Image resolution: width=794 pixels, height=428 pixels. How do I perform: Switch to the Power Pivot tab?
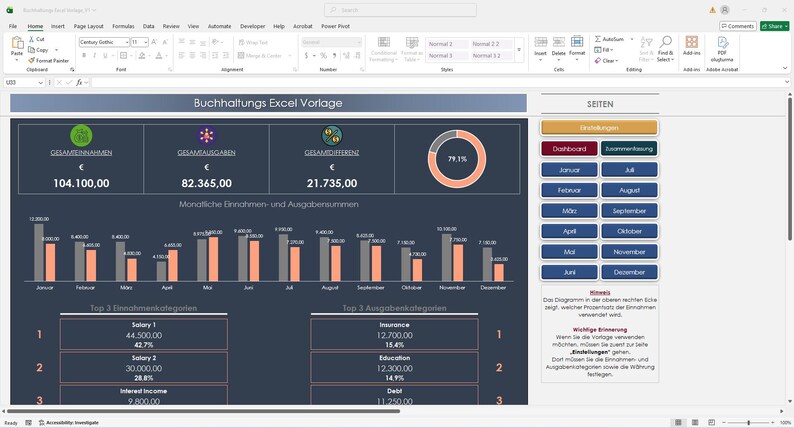[335, 26]
